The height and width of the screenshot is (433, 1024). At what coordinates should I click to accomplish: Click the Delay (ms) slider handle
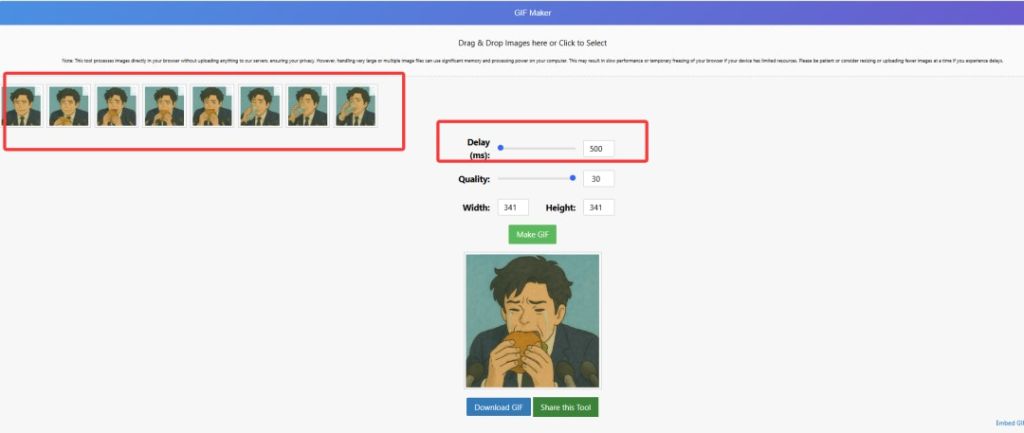(x=501, y=148)
